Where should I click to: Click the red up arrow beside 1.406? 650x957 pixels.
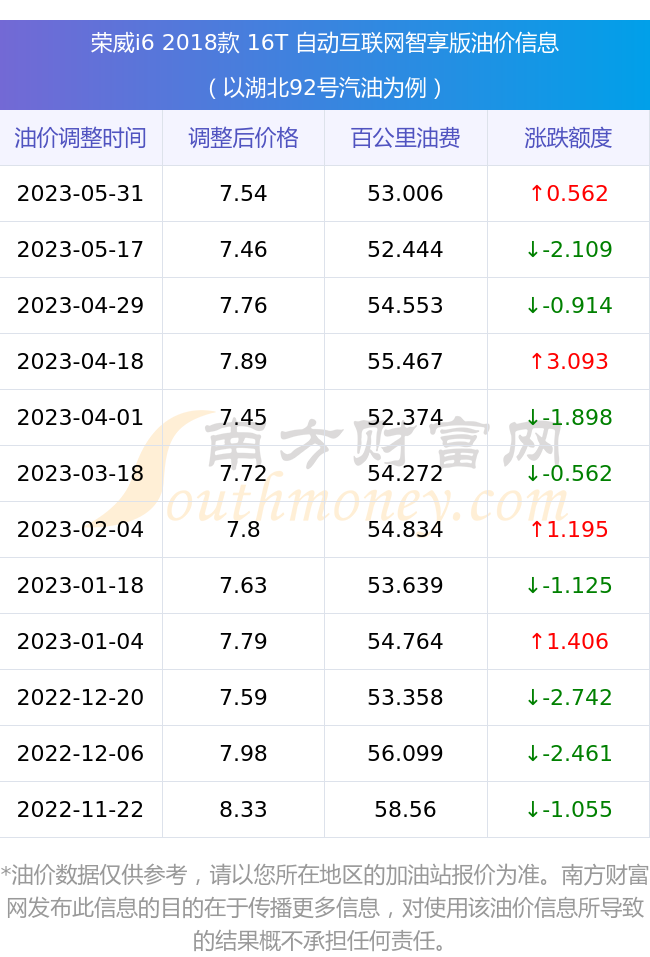(536, 641)
